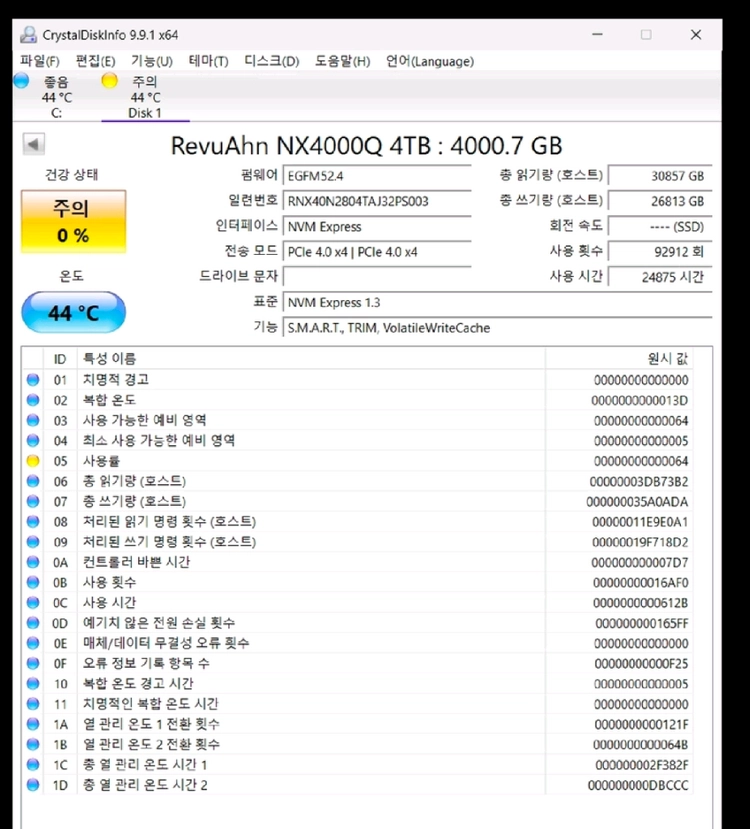Click power on hours value 24875 시간
Viewport: 750px width, 829px height.
(x=660, y=277)
